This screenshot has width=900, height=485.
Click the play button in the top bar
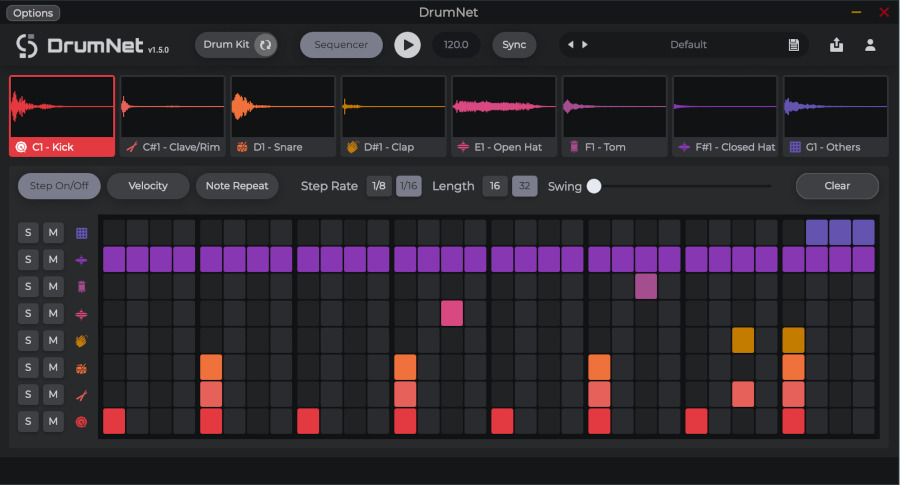pos(407,45)
